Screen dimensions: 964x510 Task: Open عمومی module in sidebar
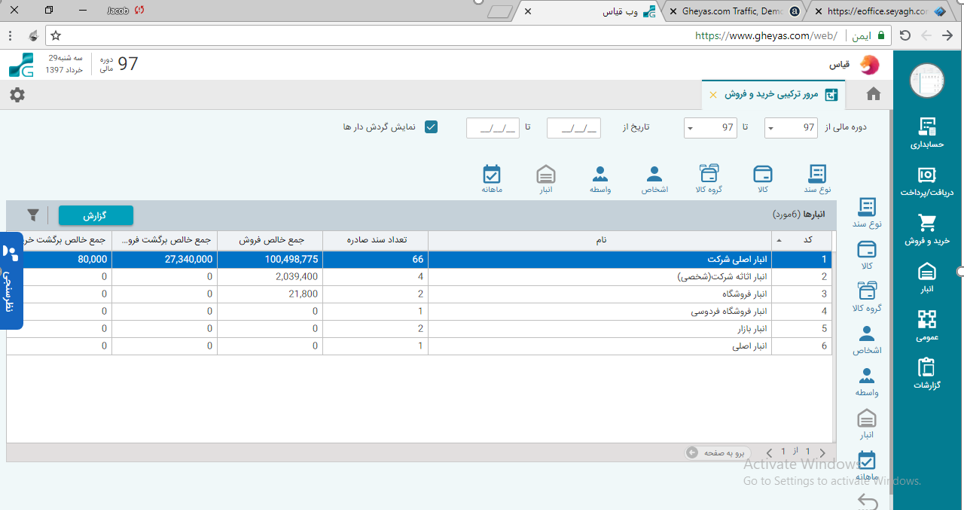926,326
